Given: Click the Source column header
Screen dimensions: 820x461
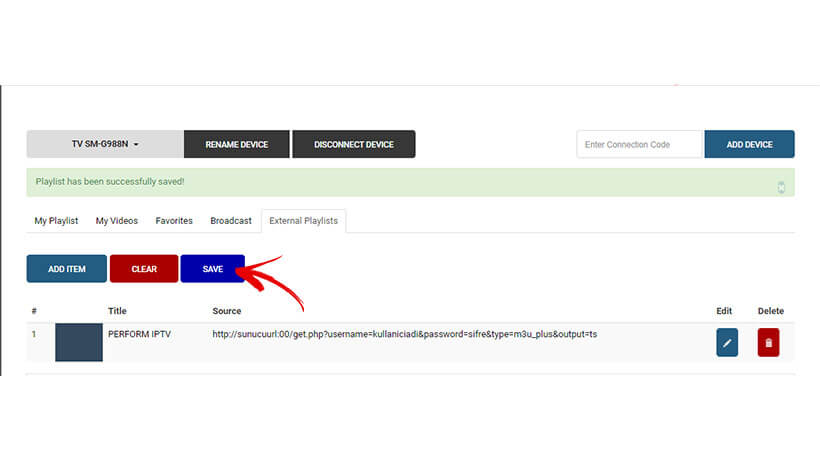Looking at the screenshot, I should click(227, 311).
